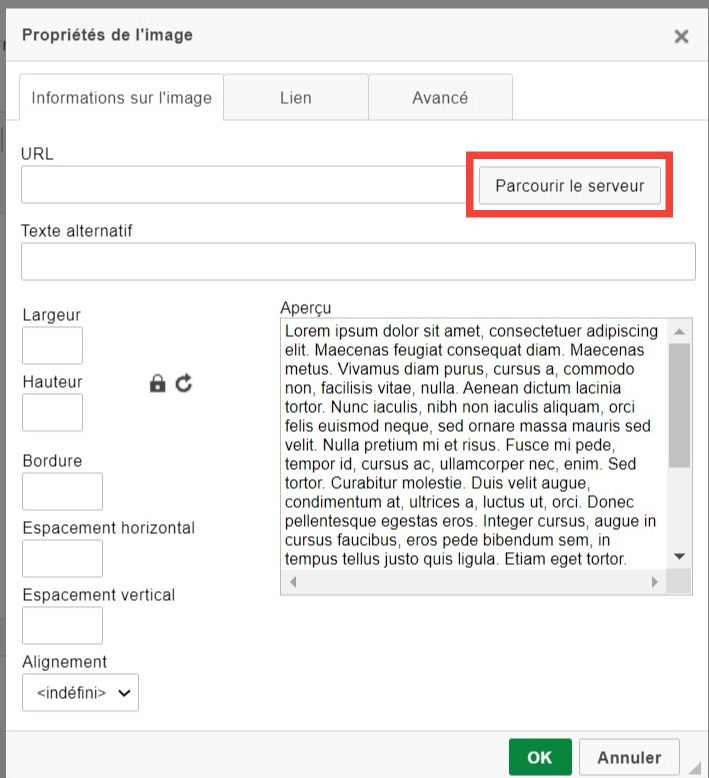Click the Bordure input box
Viewport: 709px width, 778px height.
pyautogui.click(x=63, y=491)
